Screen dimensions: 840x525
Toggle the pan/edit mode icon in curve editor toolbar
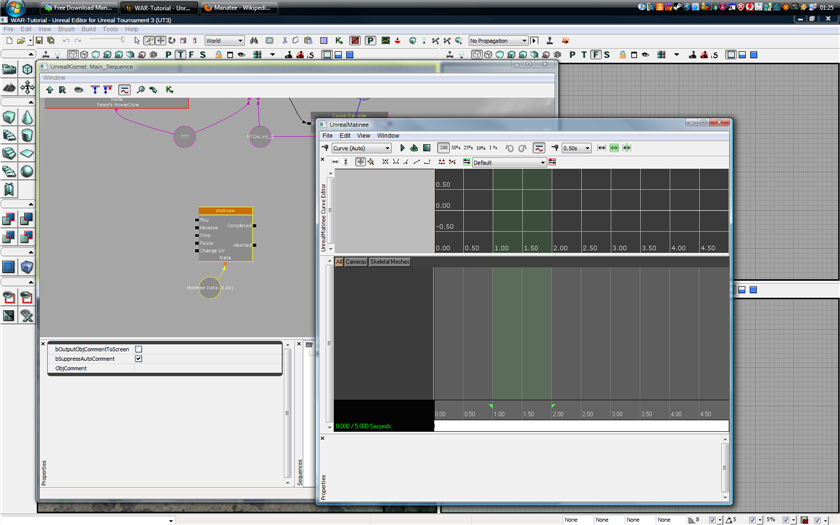pyautogui.click(x=361, y=162)
